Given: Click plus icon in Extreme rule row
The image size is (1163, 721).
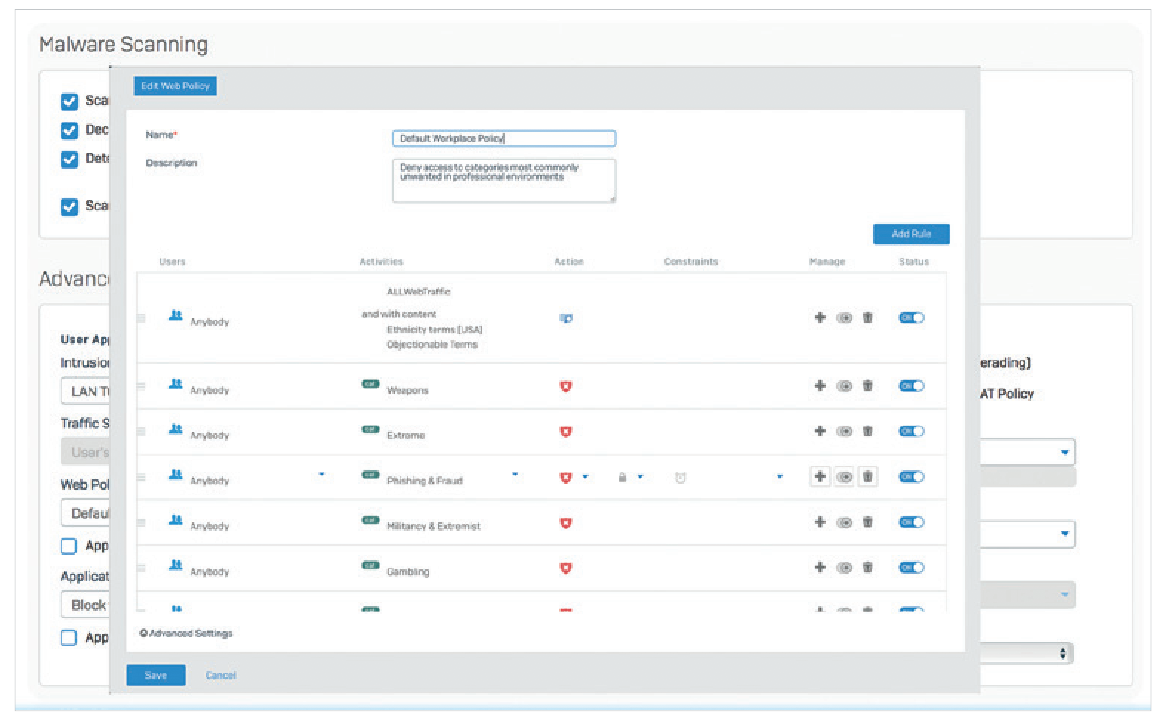Looking at the screenshot, I should tap(820, 431).
